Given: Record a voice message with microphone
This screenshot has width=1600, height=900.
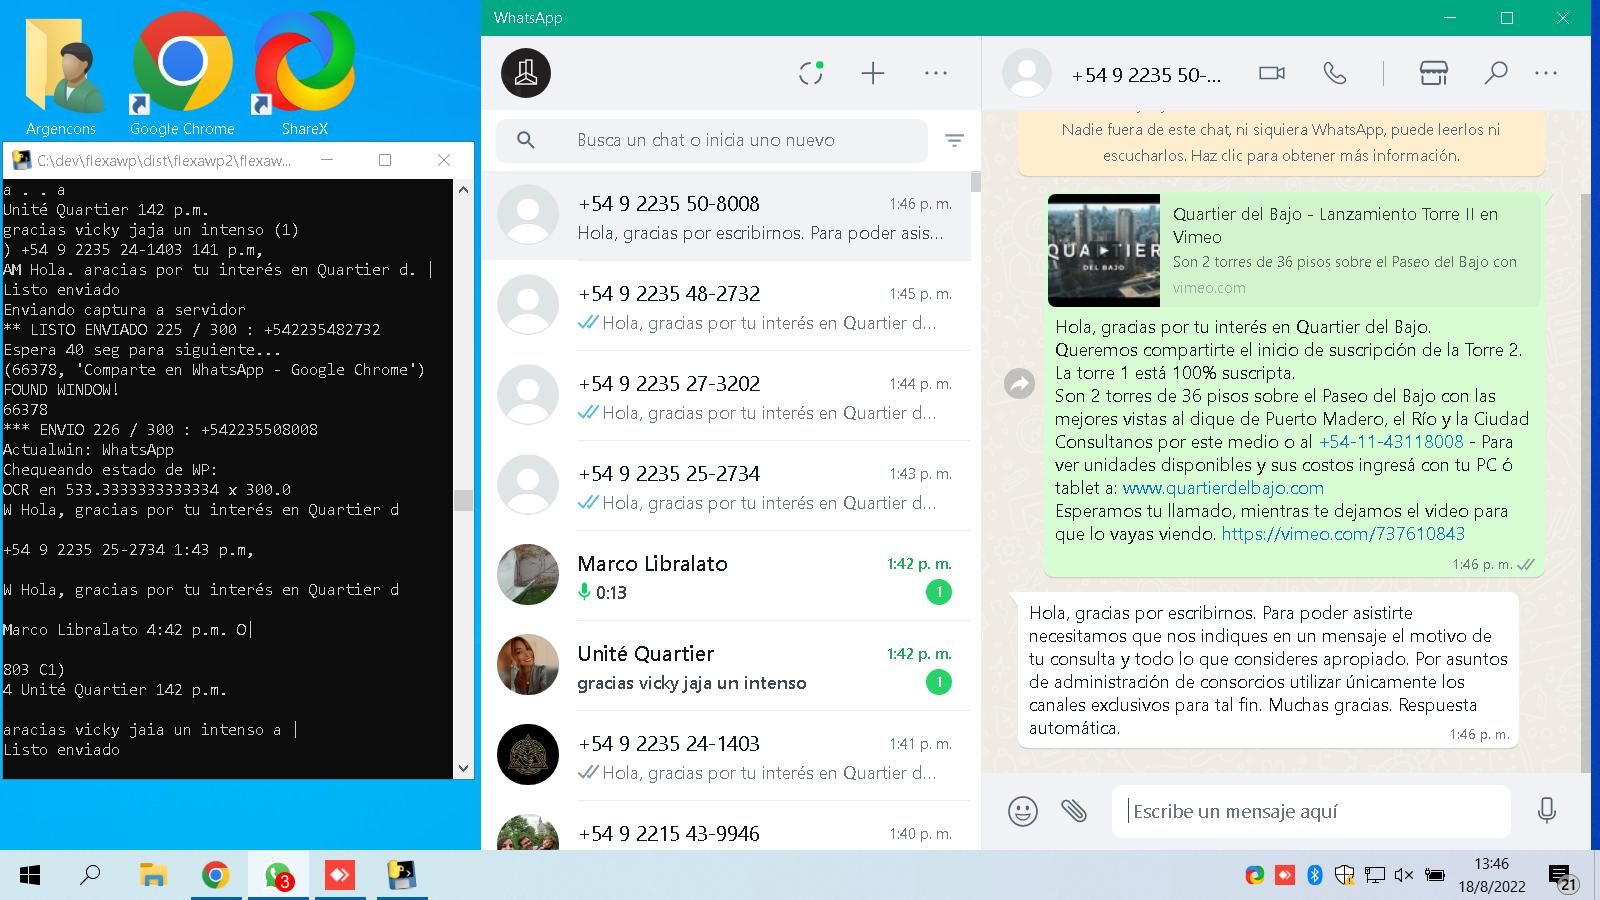Looking at the screenshot, I should 1547,811.
